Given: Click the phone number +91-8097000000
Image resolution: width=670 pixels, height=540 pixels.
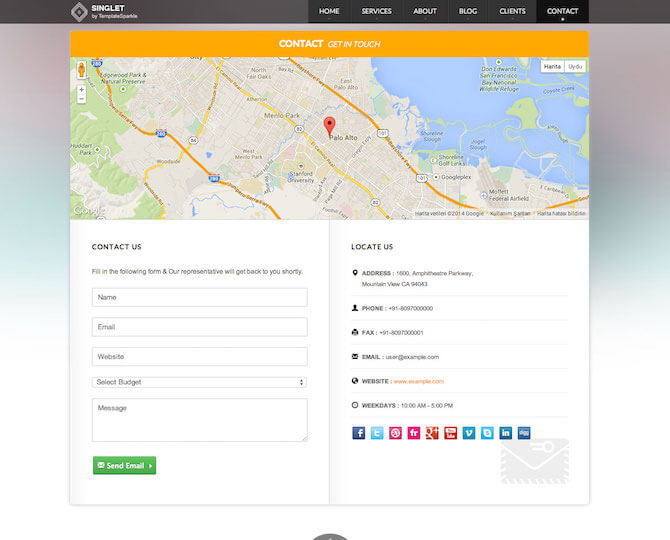Looking at the screenshot, I should (411, 308).
